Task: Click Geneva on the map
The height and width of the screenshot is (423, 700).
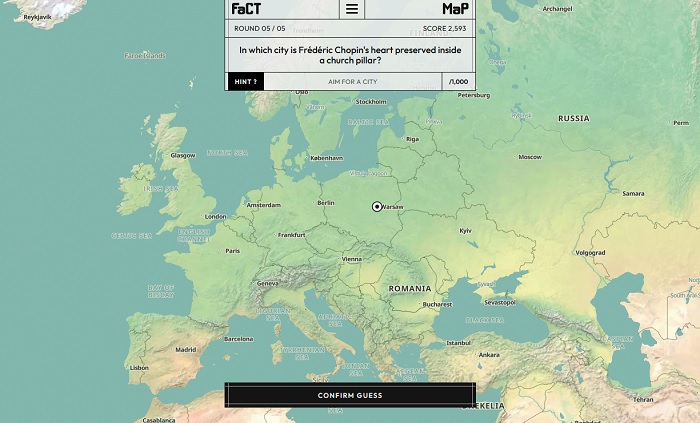Action: pos(268,283)
